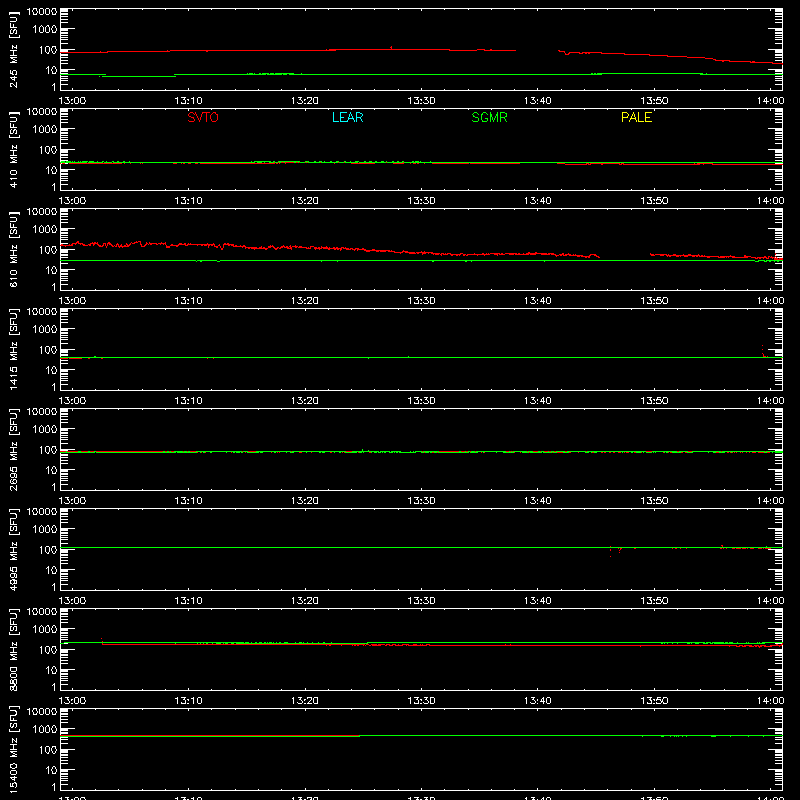This screenshot has width=800, height=800.
Task: Select the '2695 MHz [SFU]' axis title
Action: pos(14,449)
